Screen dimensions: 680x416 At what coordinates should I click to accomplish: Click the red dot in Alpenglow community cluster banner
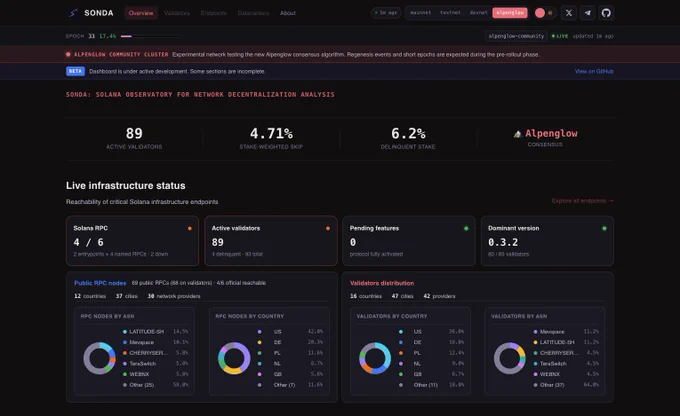68,55
